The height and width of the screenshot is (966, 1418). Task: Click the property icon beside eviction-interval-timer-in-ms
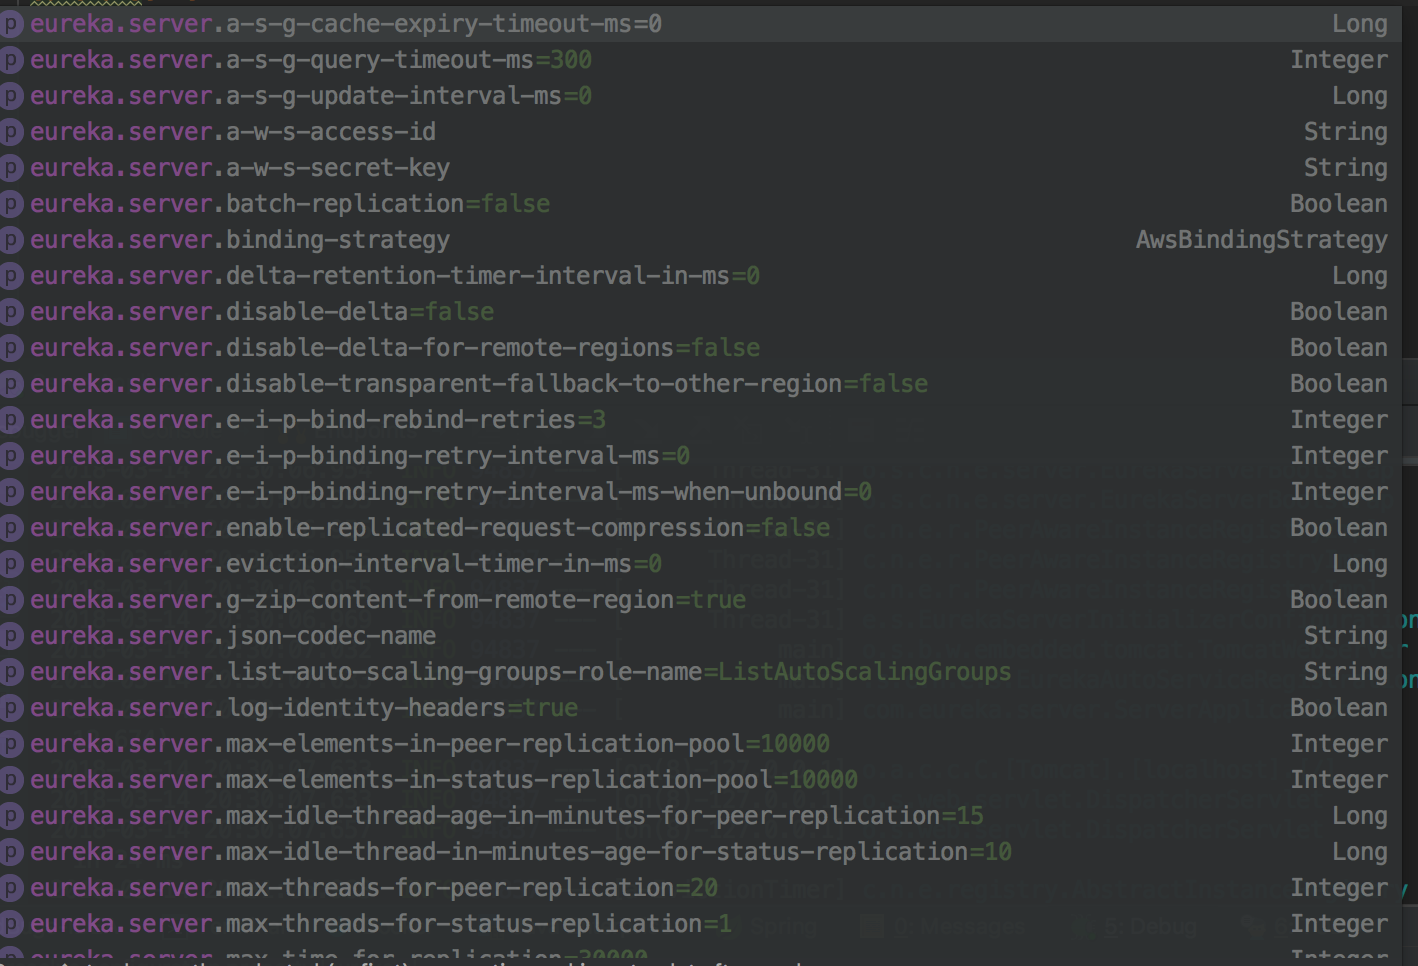(12, 564)
